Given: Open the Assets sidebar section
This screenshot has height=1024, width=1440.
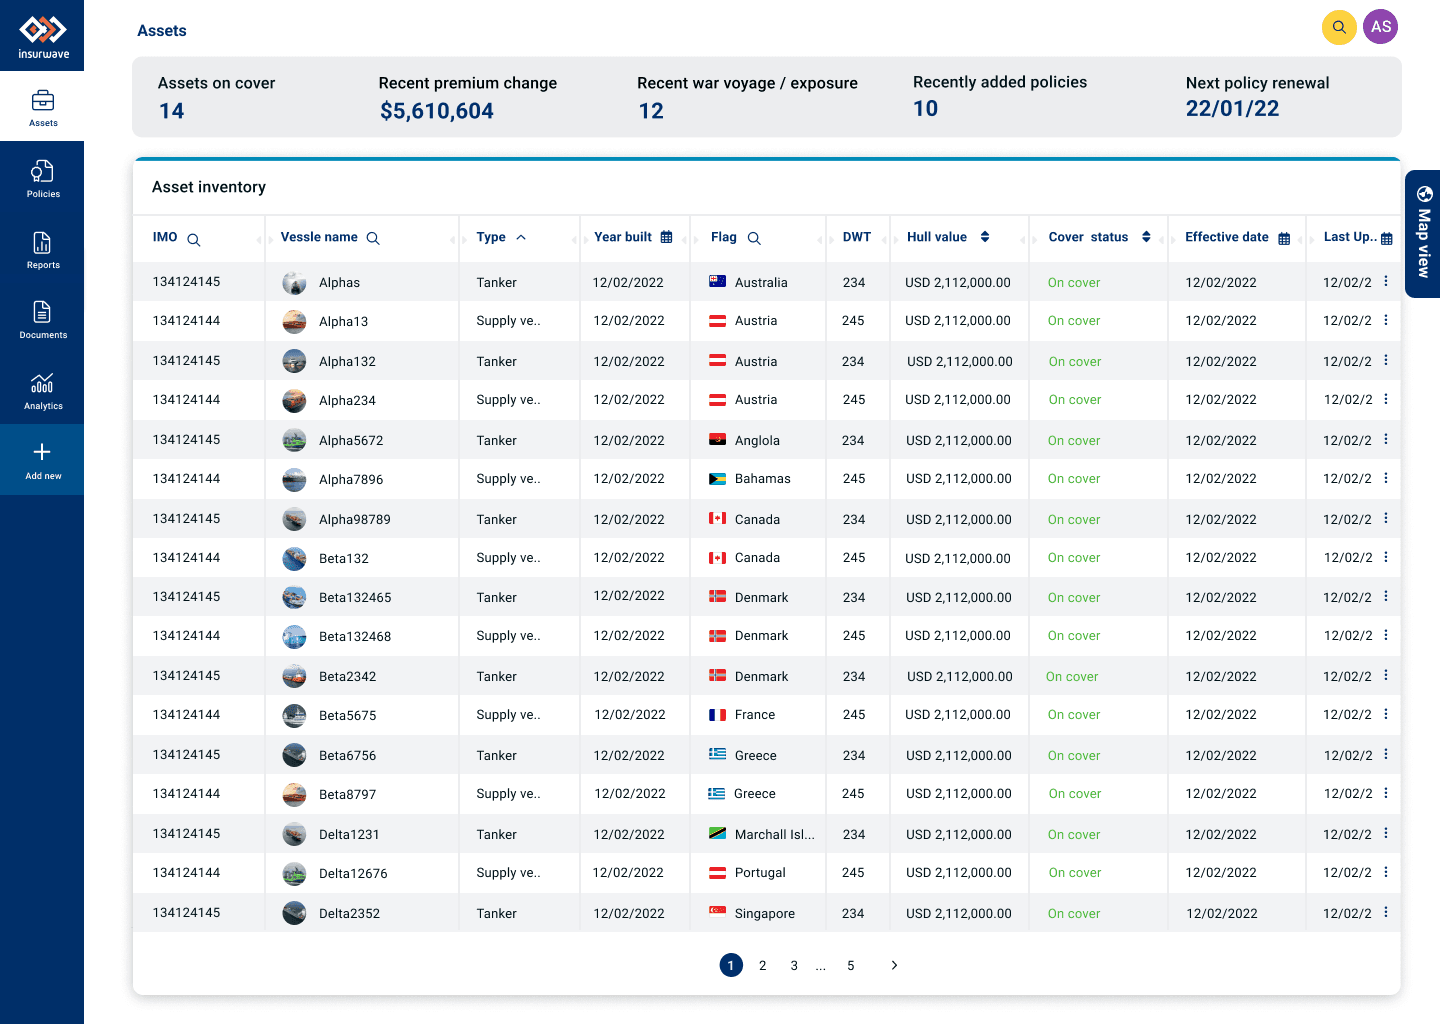Looking at the screenshot, I should click(x=42, y=107).
